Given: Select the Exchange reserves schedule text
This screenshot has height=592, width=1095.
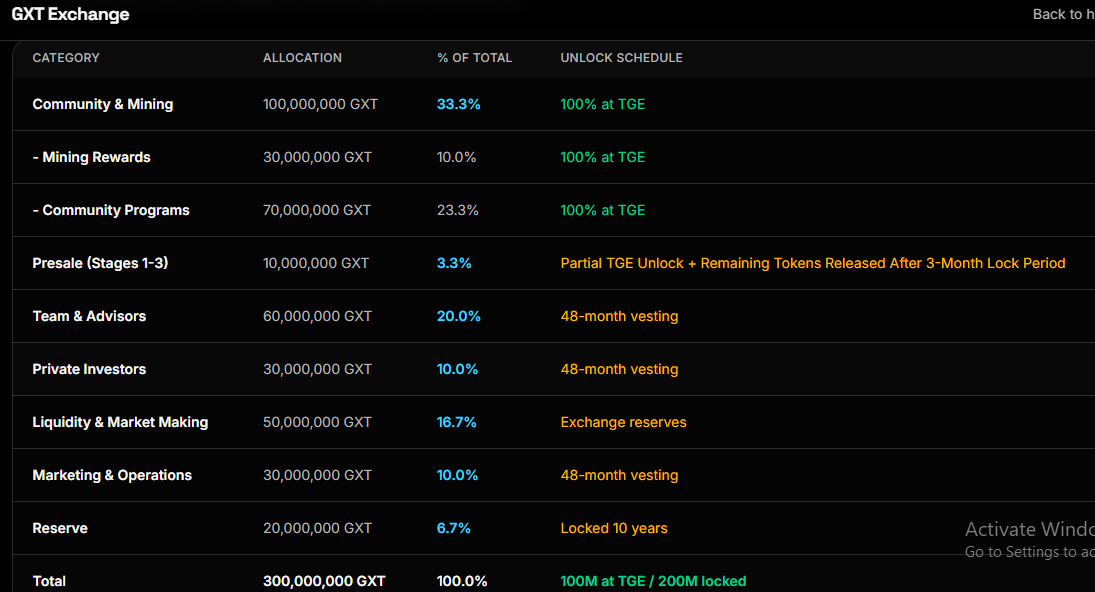Looking at the screenshot, I should pos(624,422).
